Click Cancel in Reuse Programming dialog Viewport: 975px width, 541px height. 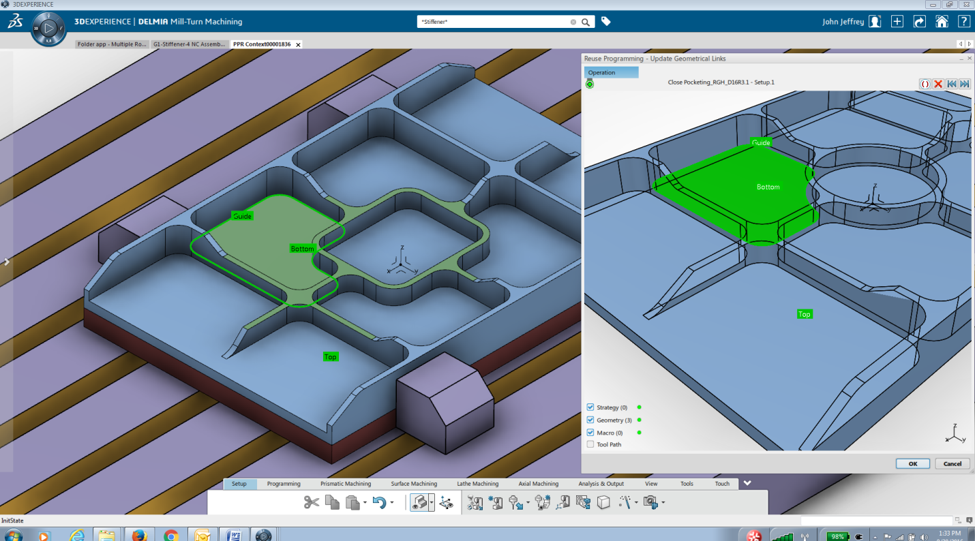[x=951, y=463]
